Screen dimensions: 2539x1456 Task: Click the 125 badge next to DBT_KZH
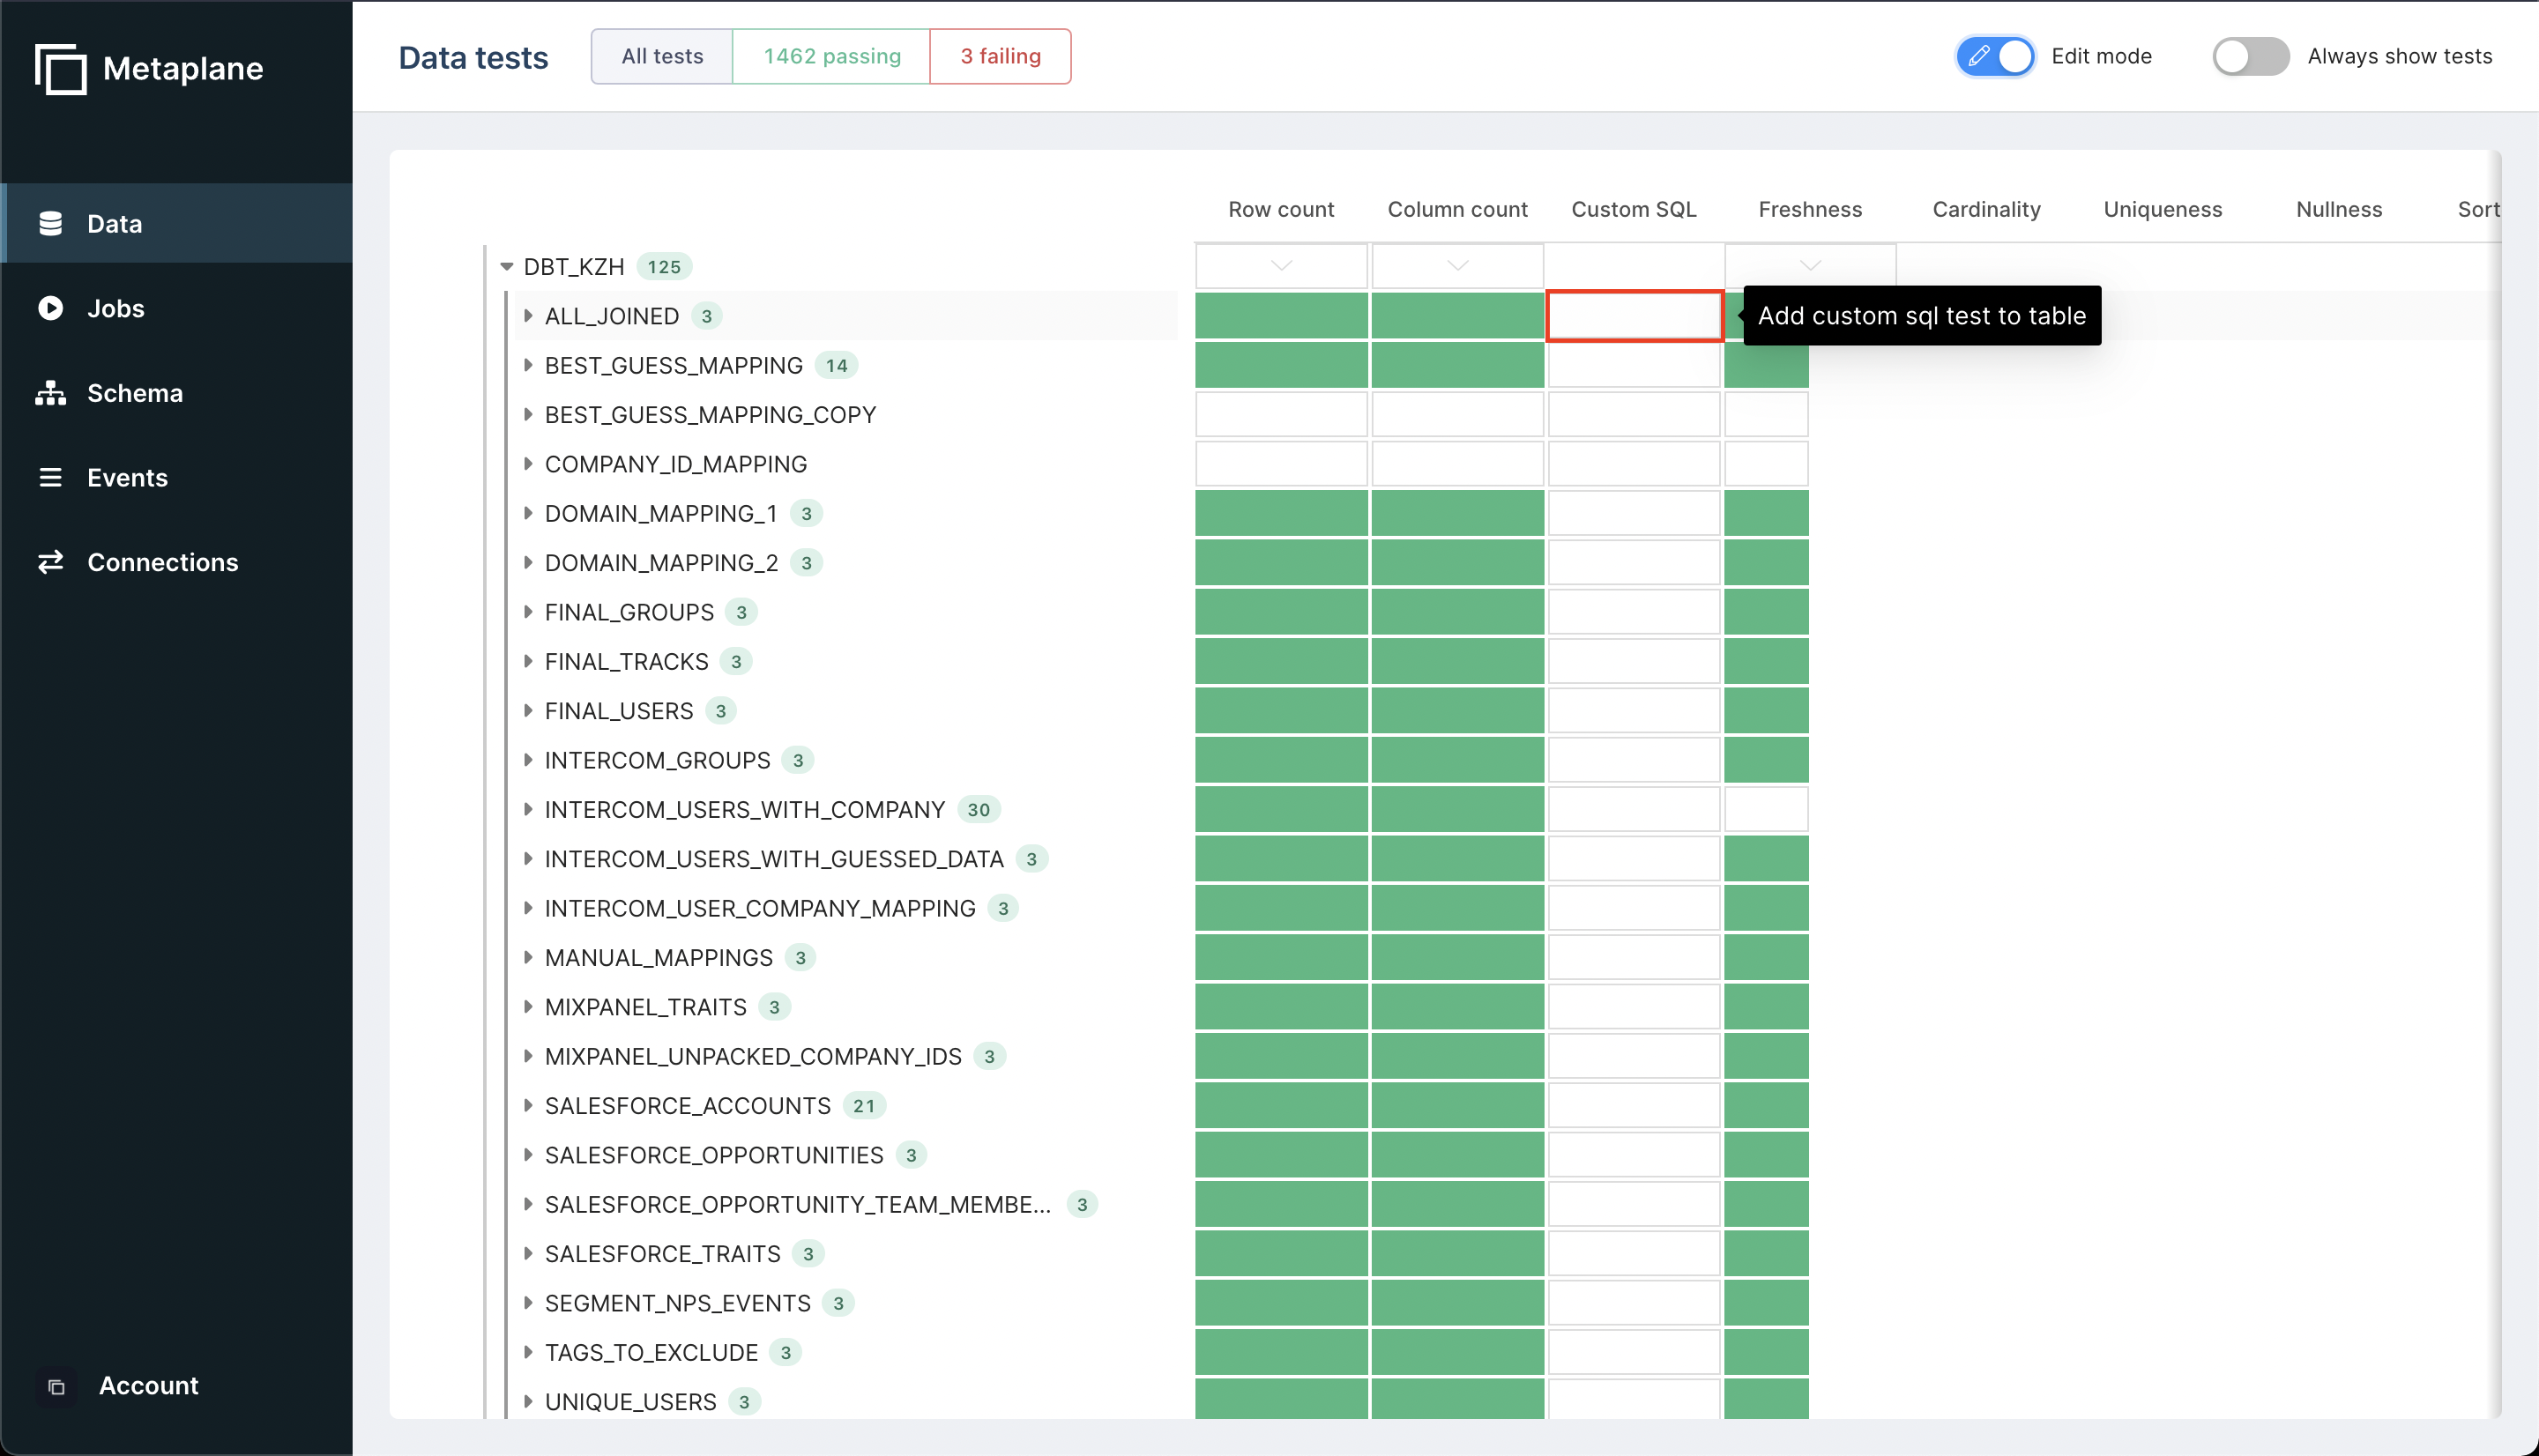tap(663, 267)
